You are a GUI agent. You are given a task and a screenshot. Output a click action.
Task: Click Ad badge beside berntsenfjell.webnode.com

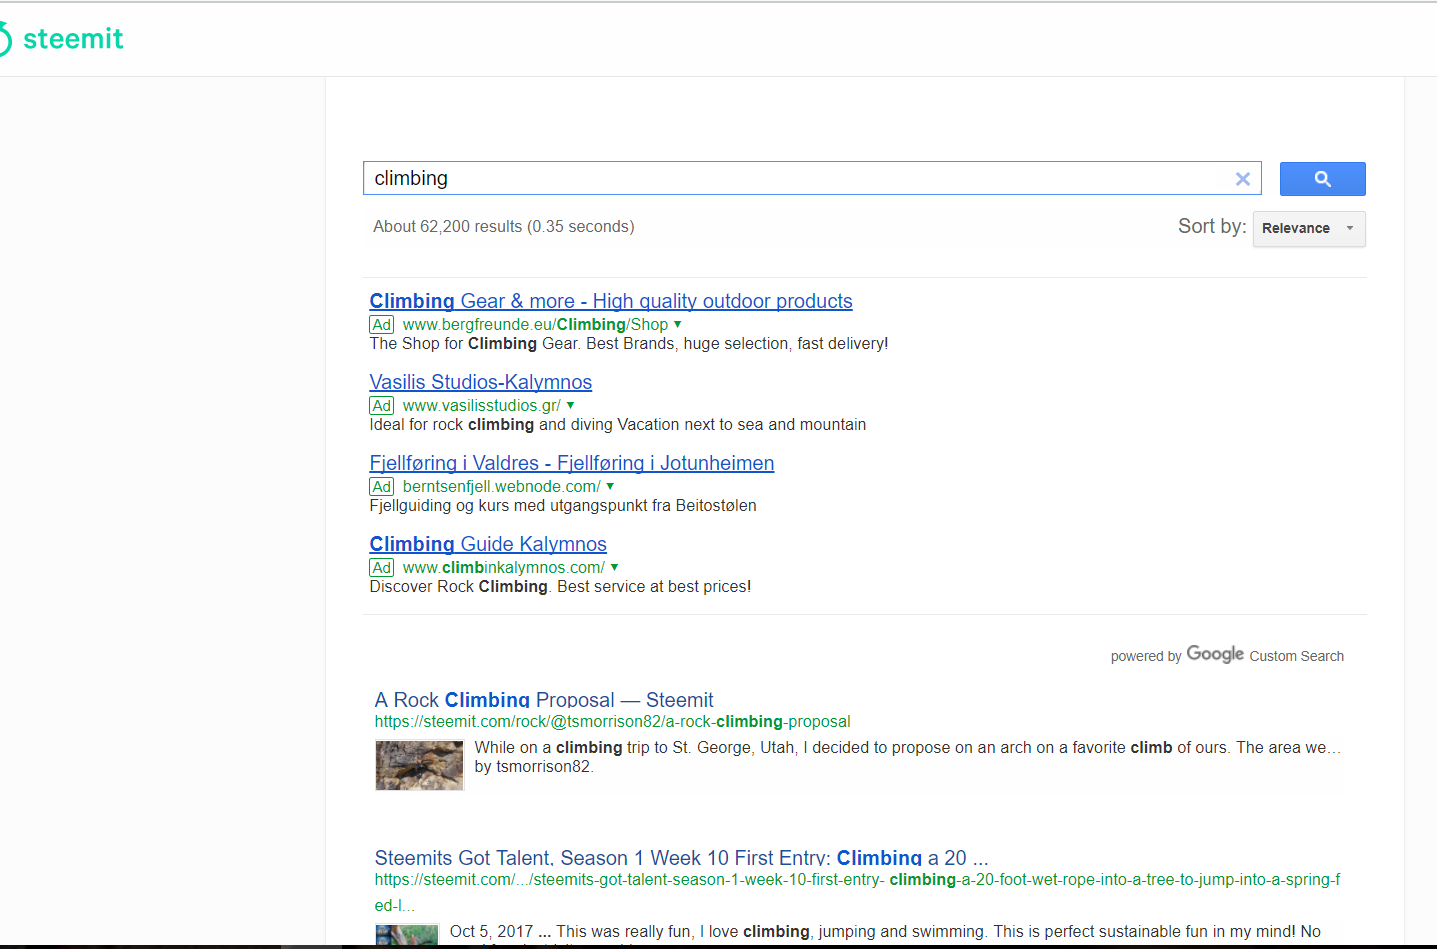[x=382, y=487]
